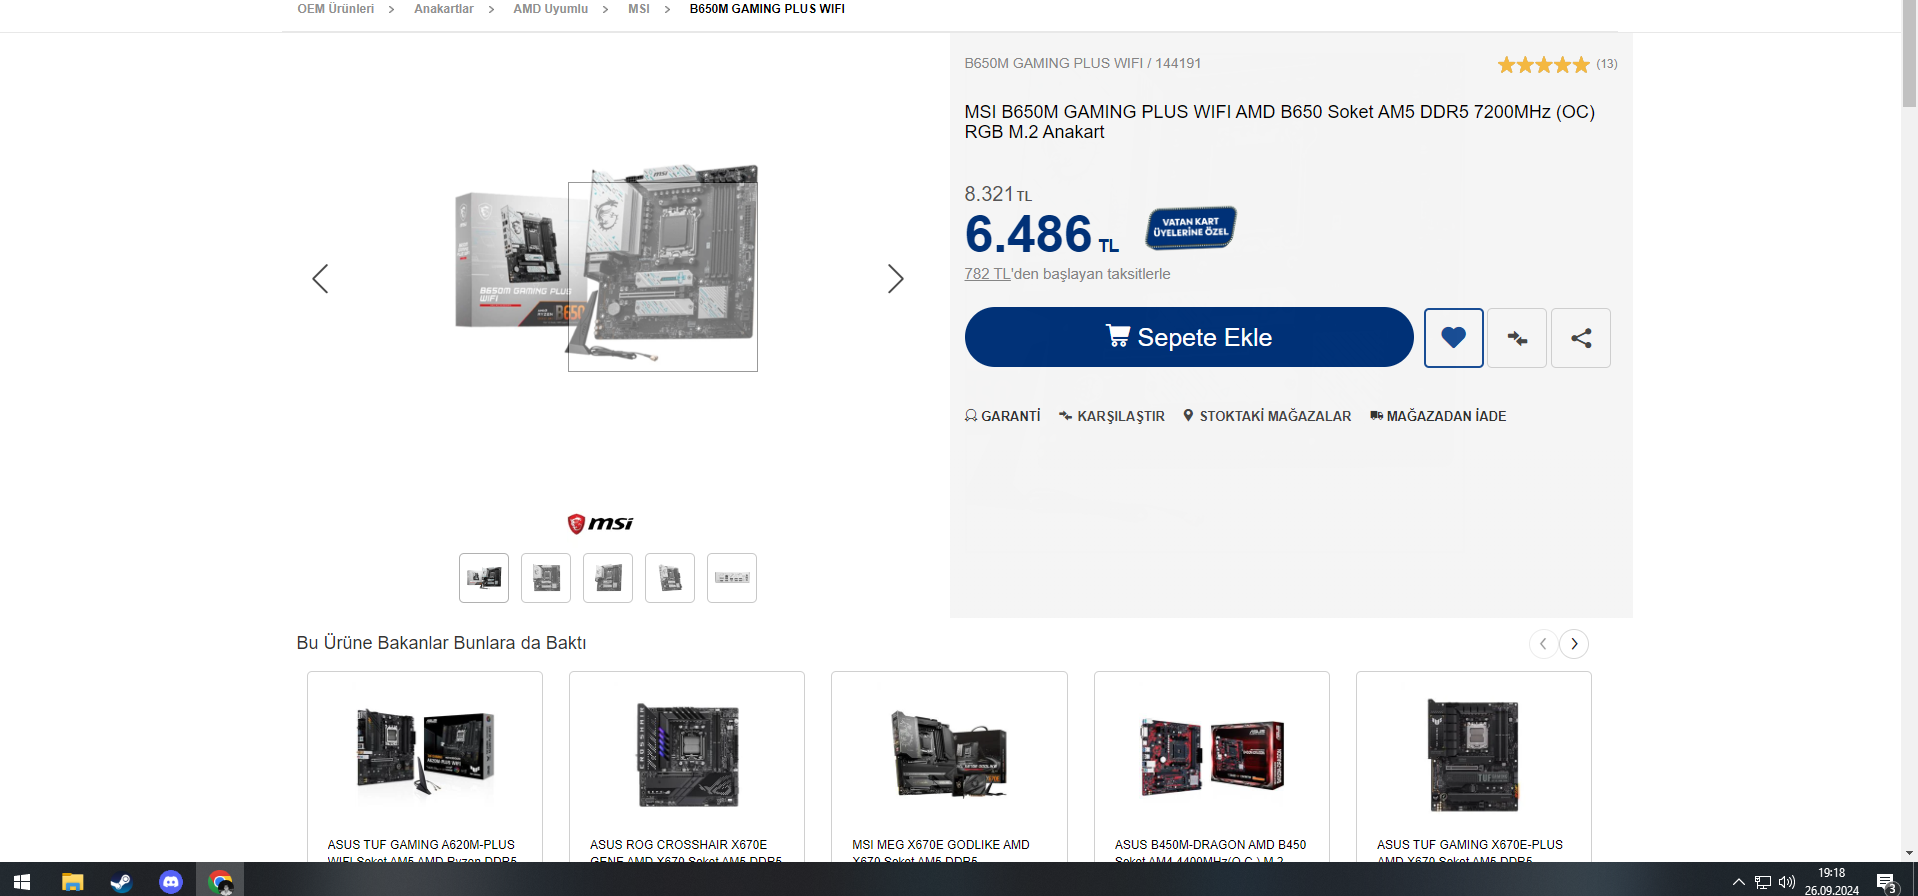Click the main motherboard product image
Image resolution: width=1918 pixels, height=896 pixels.
pos(607,266)
